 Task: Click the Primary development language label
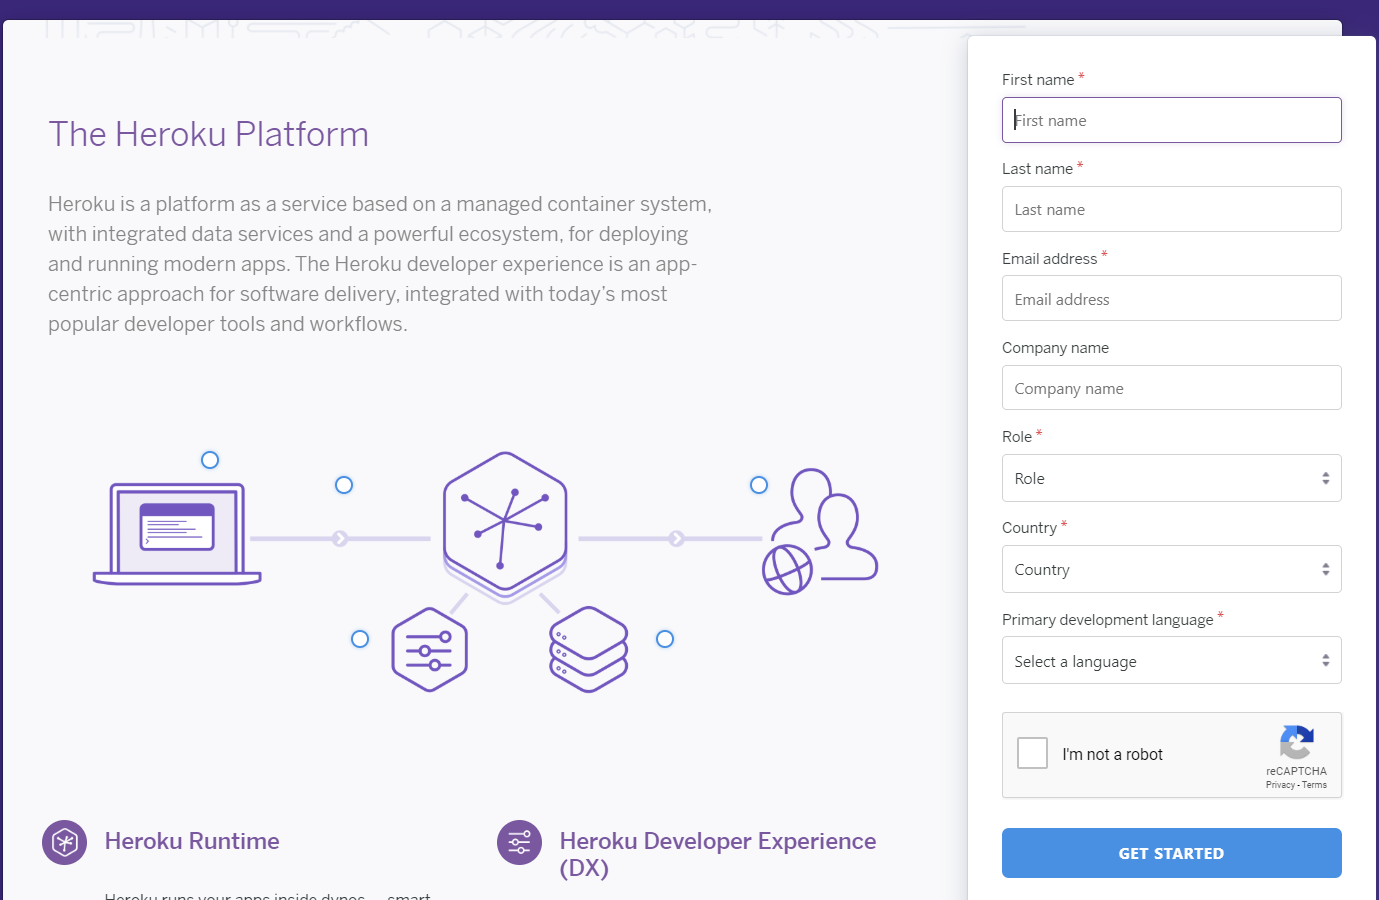tap(1108, 620)
